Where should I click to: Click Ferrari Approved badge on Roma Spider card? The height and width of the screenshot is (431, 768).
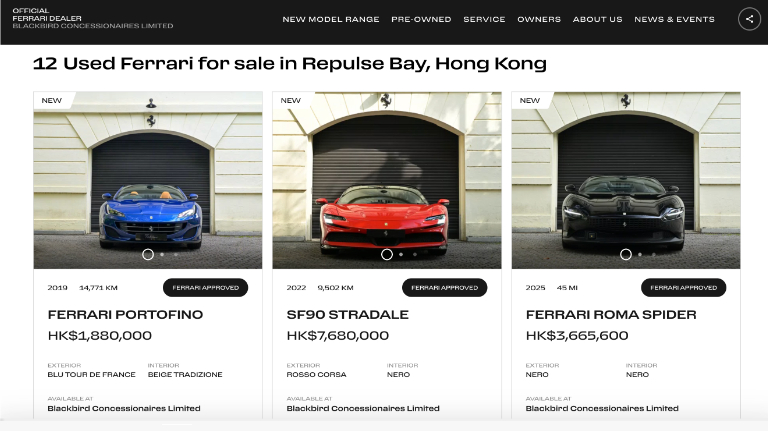tap(684, 287)
